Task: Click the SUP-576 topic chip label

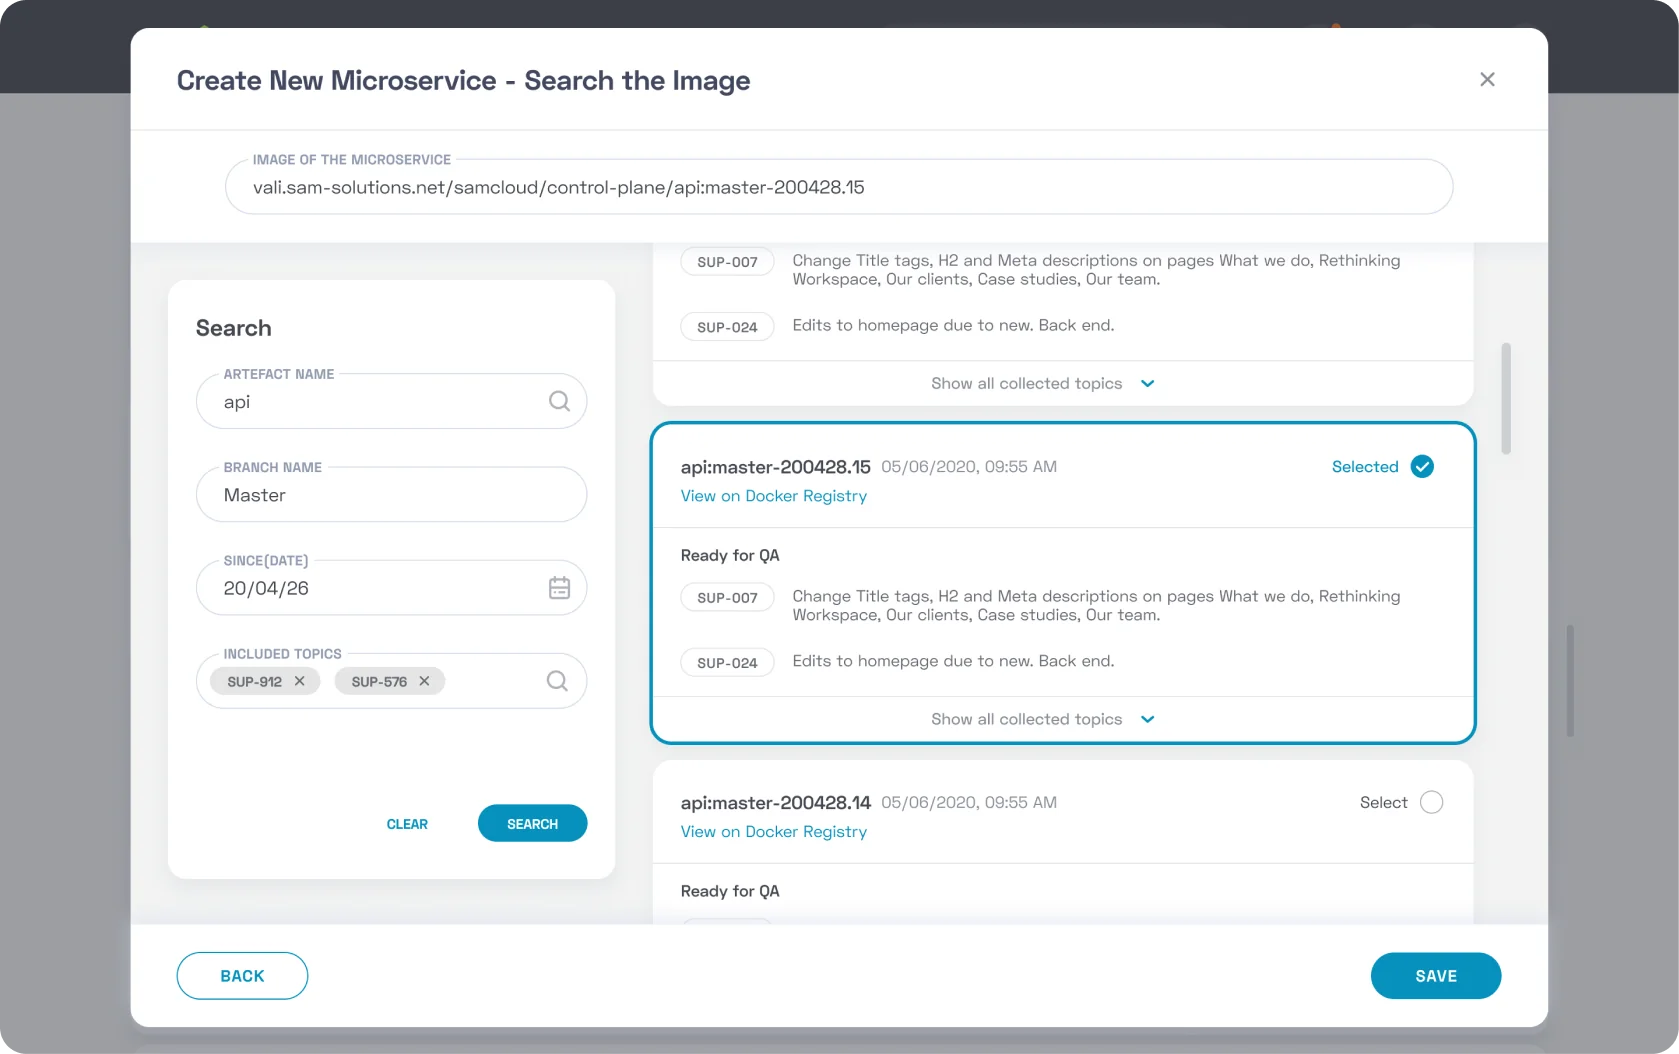Action: (379, 681)
